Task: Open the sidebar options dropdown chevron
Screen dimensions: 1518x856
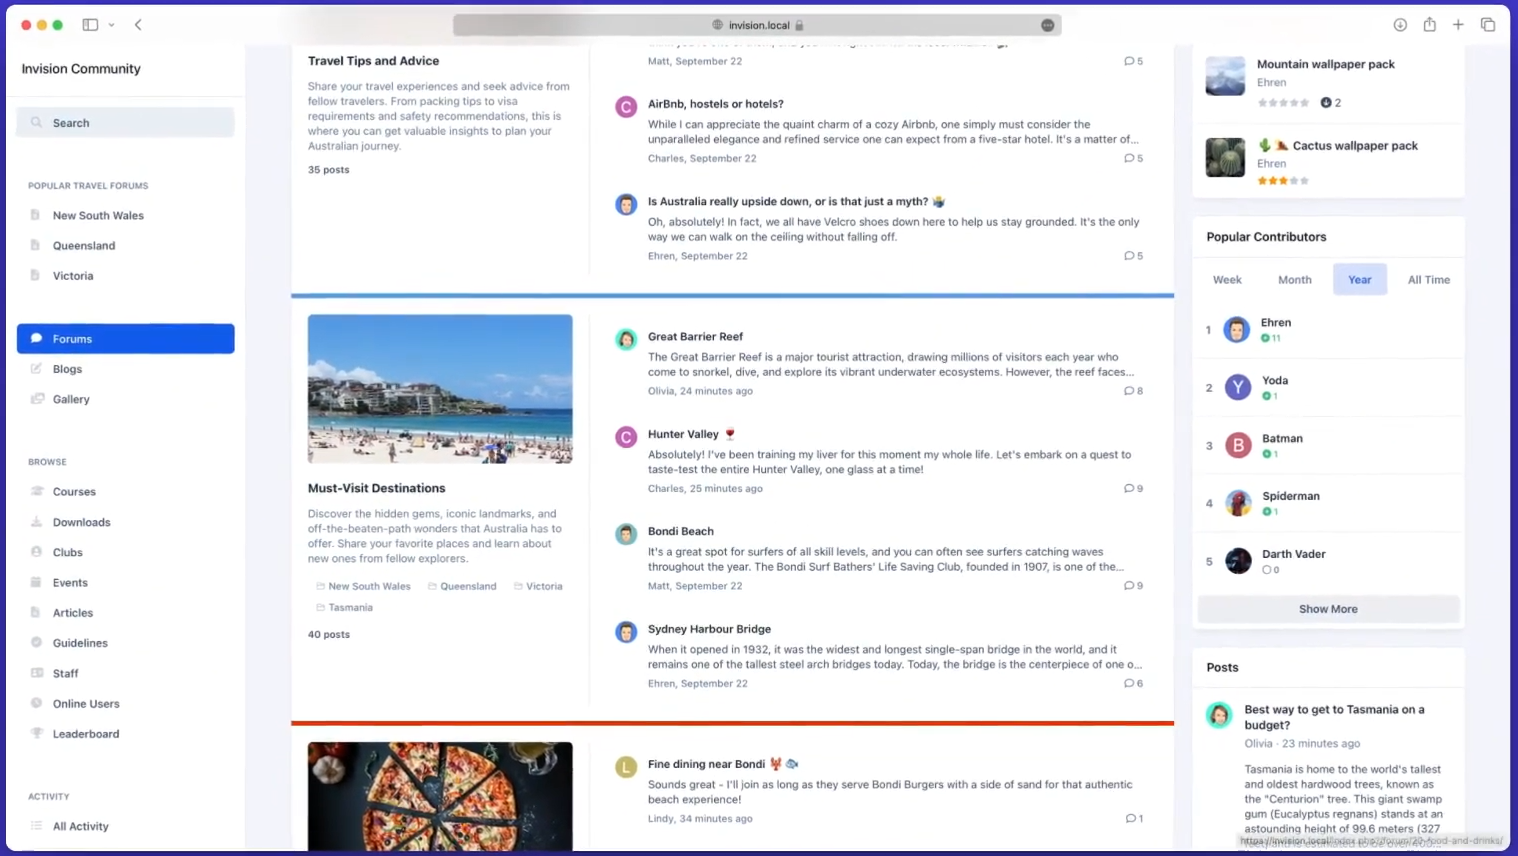Action: [111, 25]
